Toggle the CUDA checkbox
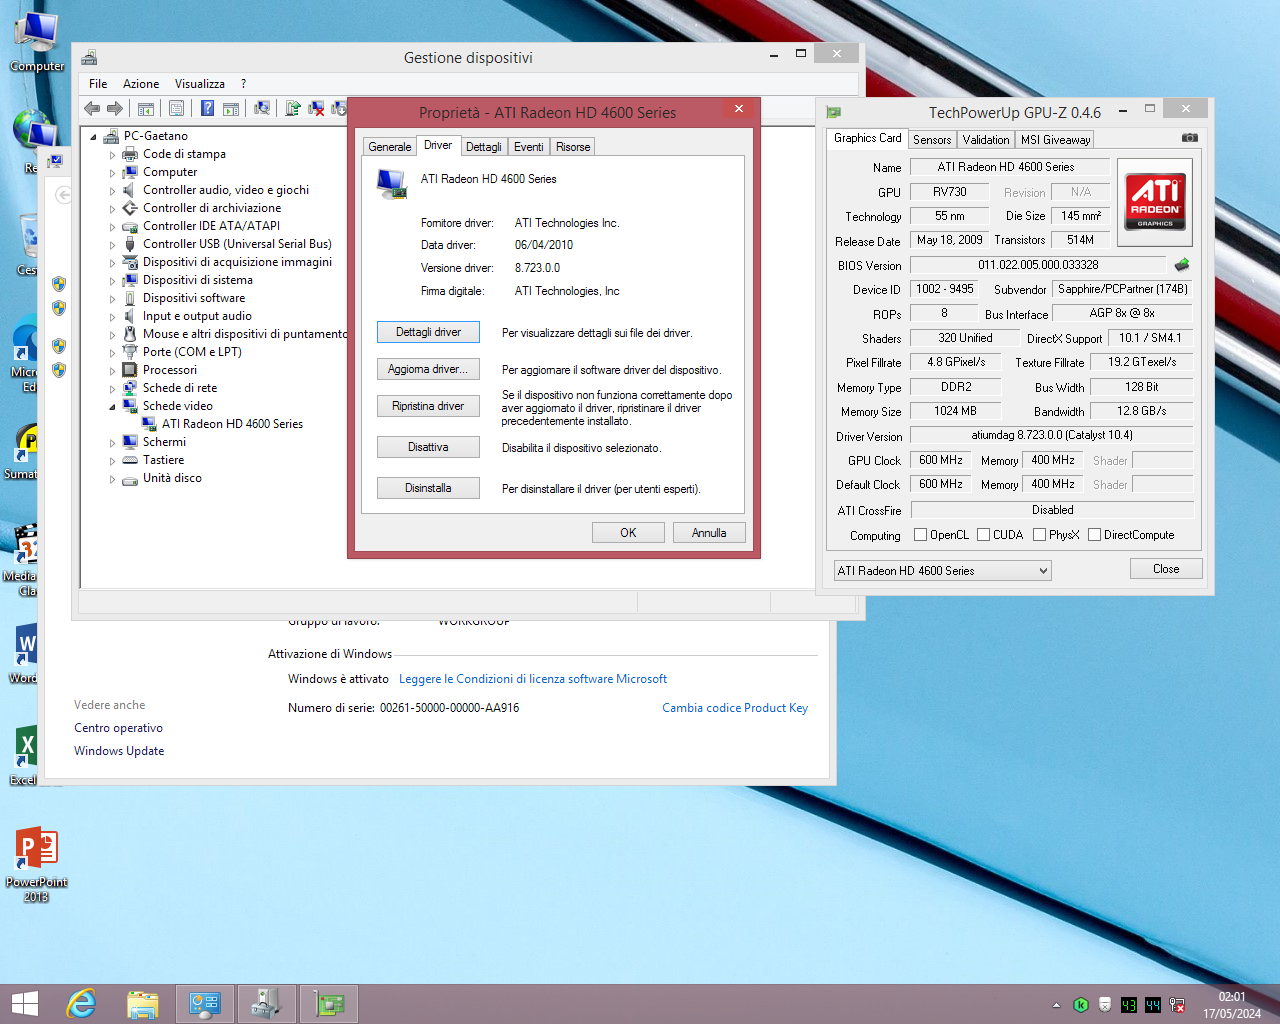Viewport: 1280px width, 1024px height. [x=983, y=535]
